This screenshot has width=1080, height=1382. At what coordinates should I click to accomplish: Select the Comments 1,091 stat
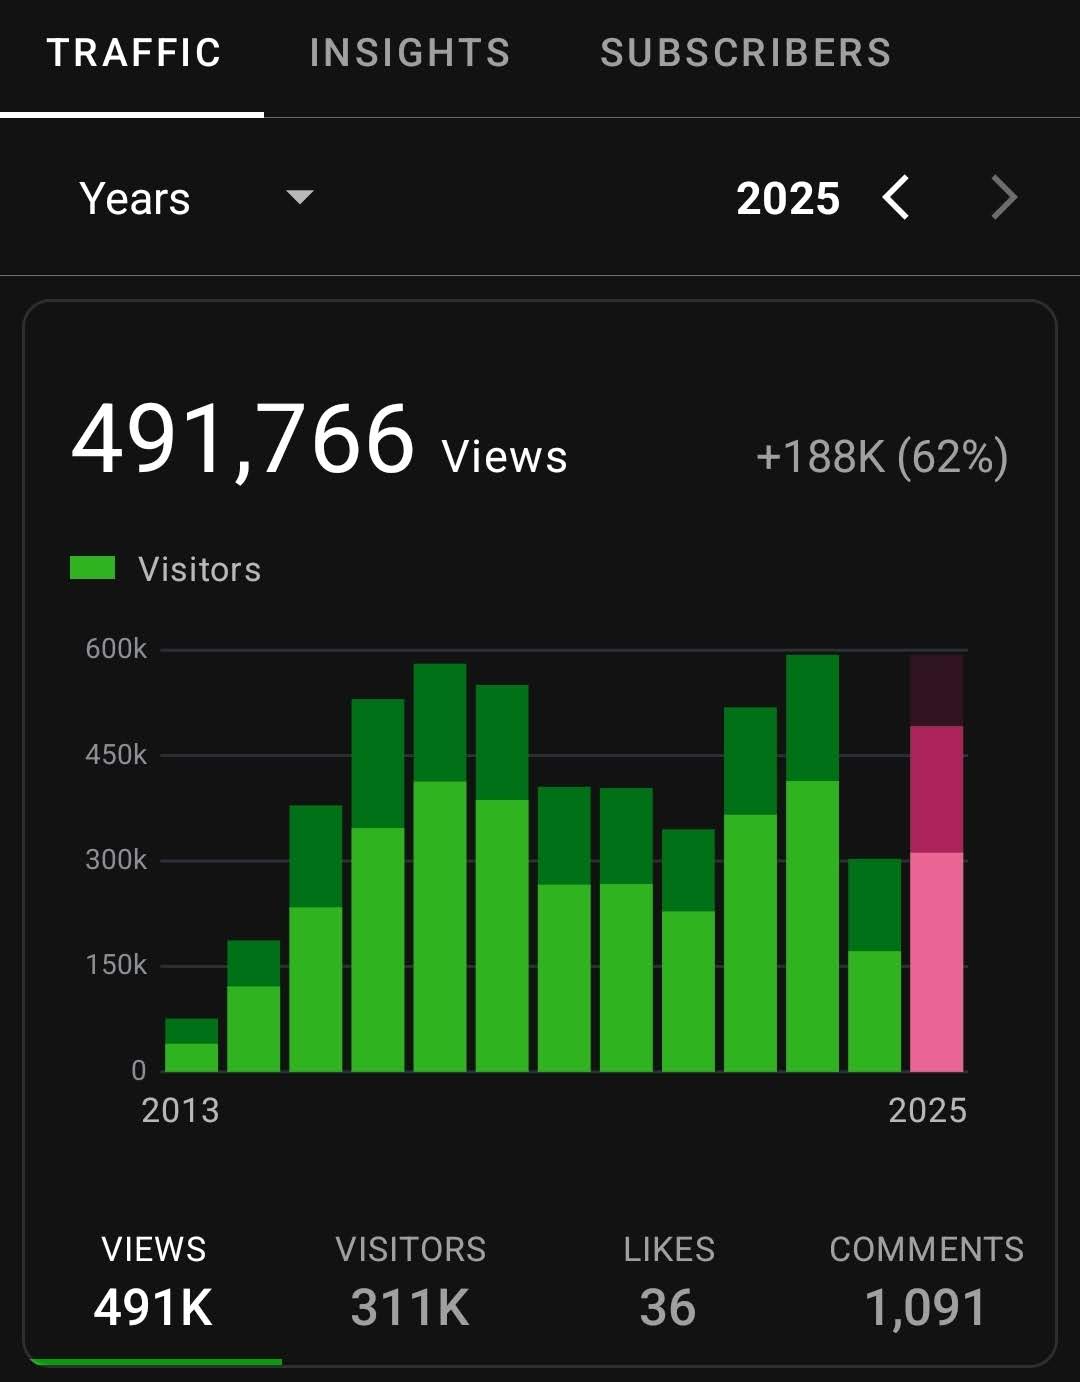tap(926, 1282)
